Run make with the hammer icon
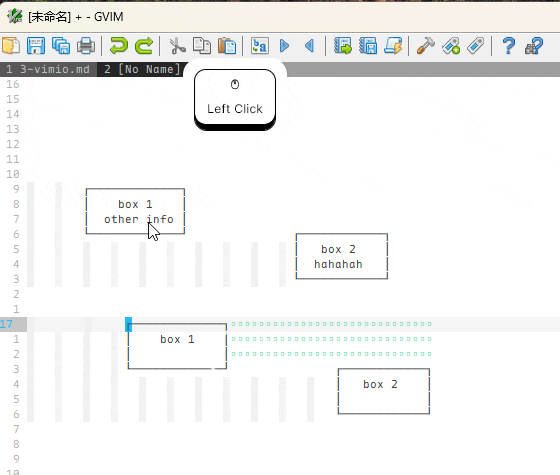 pyautogui.click(x=426, y=46)
